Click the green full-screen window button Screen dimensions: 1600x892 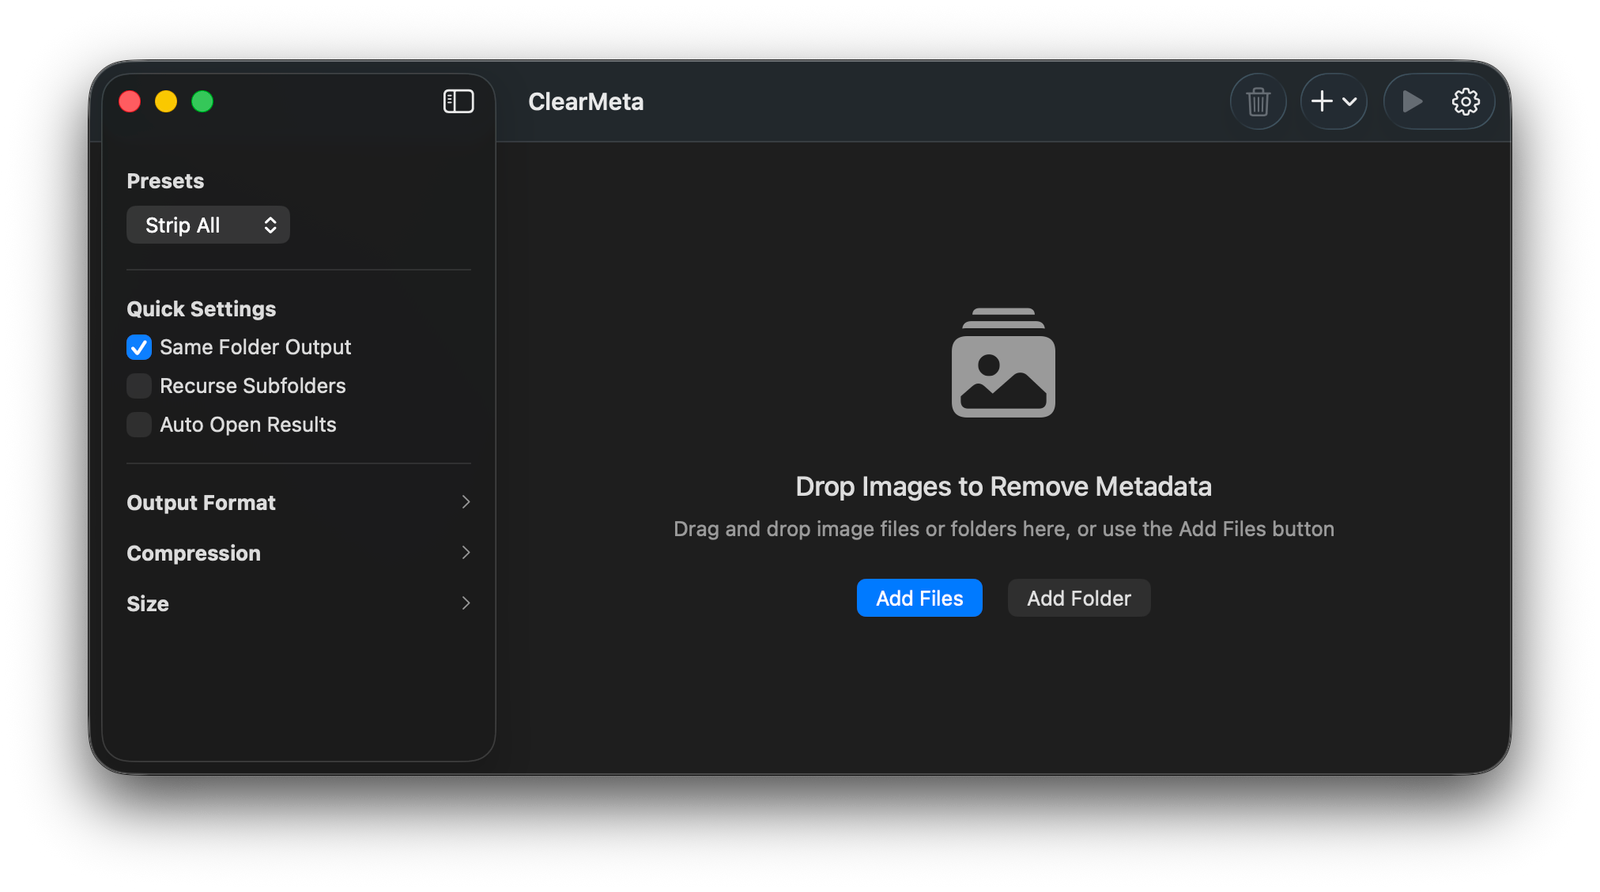point(202,101)
